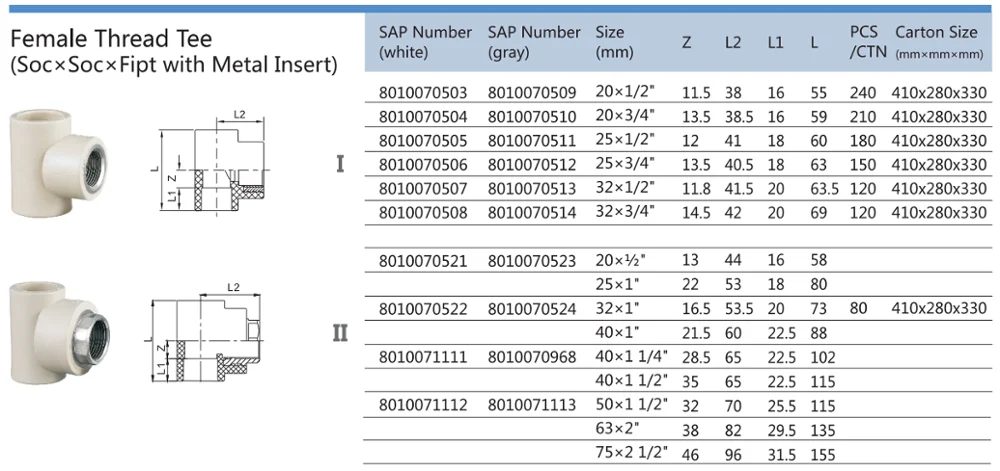Click gray SAP number 8010071113
The height and width of the screenshot is (471, 1000).
pos(532,404)
